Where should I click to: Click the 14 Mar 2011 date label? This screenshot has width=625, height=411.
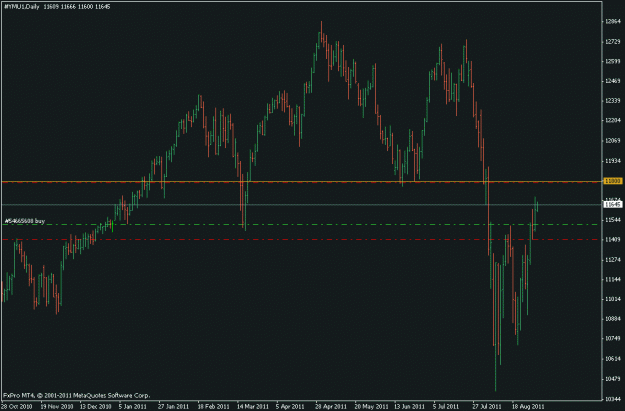[253, 407]
